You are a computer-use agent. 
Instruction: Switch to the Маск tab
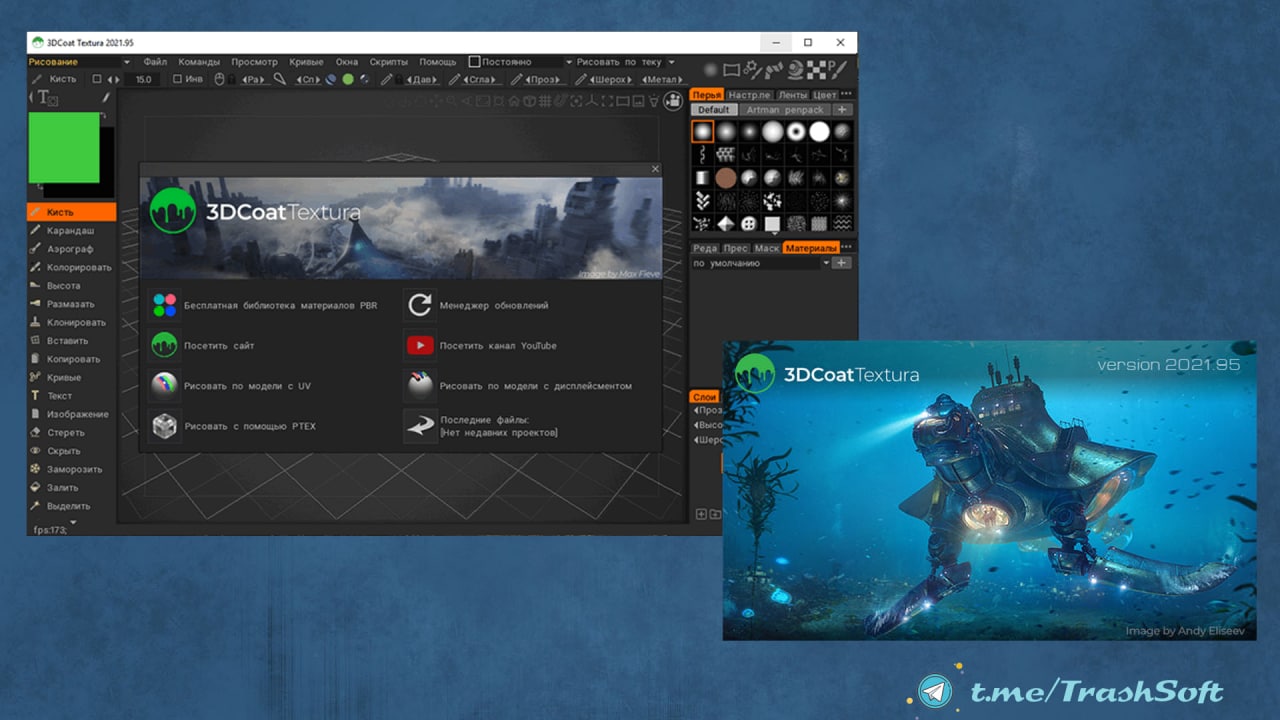[x=766, y=248]
